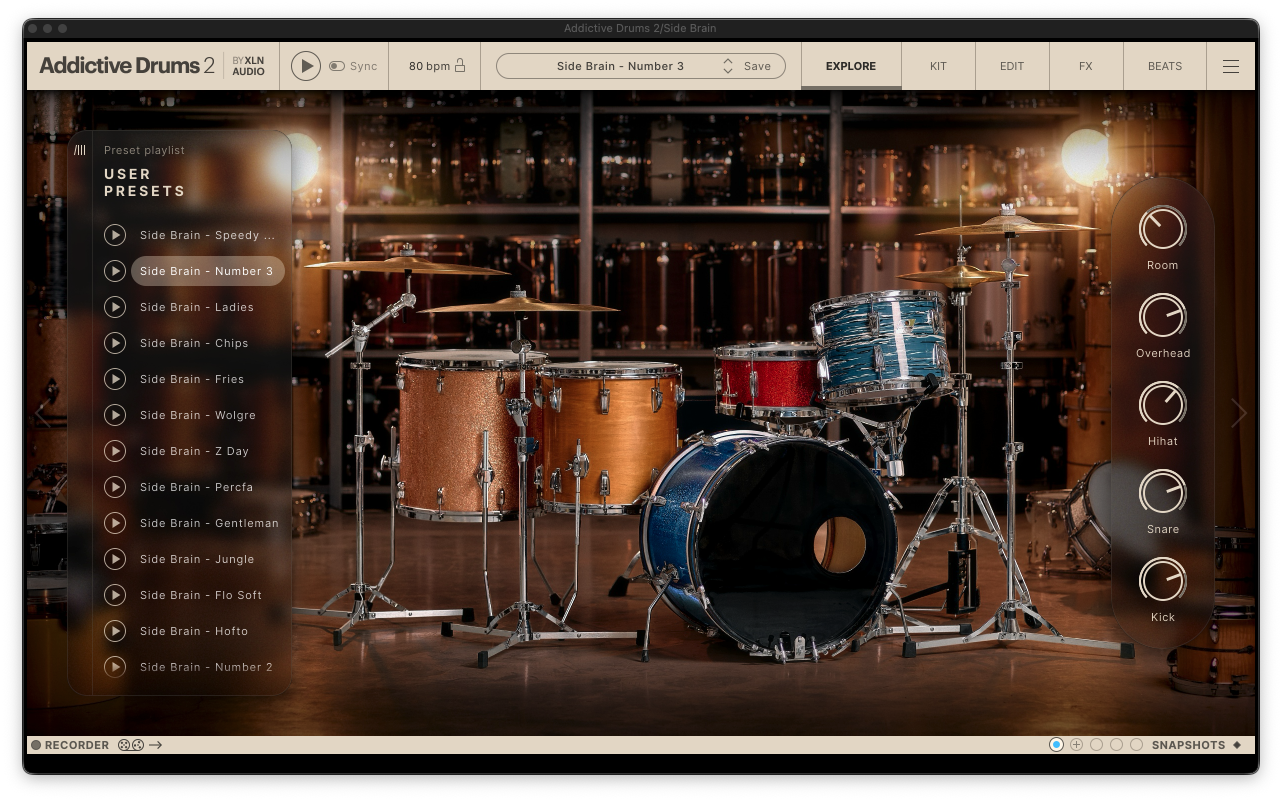Select the Side Brain - Wolgre preset name
Viewport: 1282px width, 801px height.
click(x=198, y=415)
